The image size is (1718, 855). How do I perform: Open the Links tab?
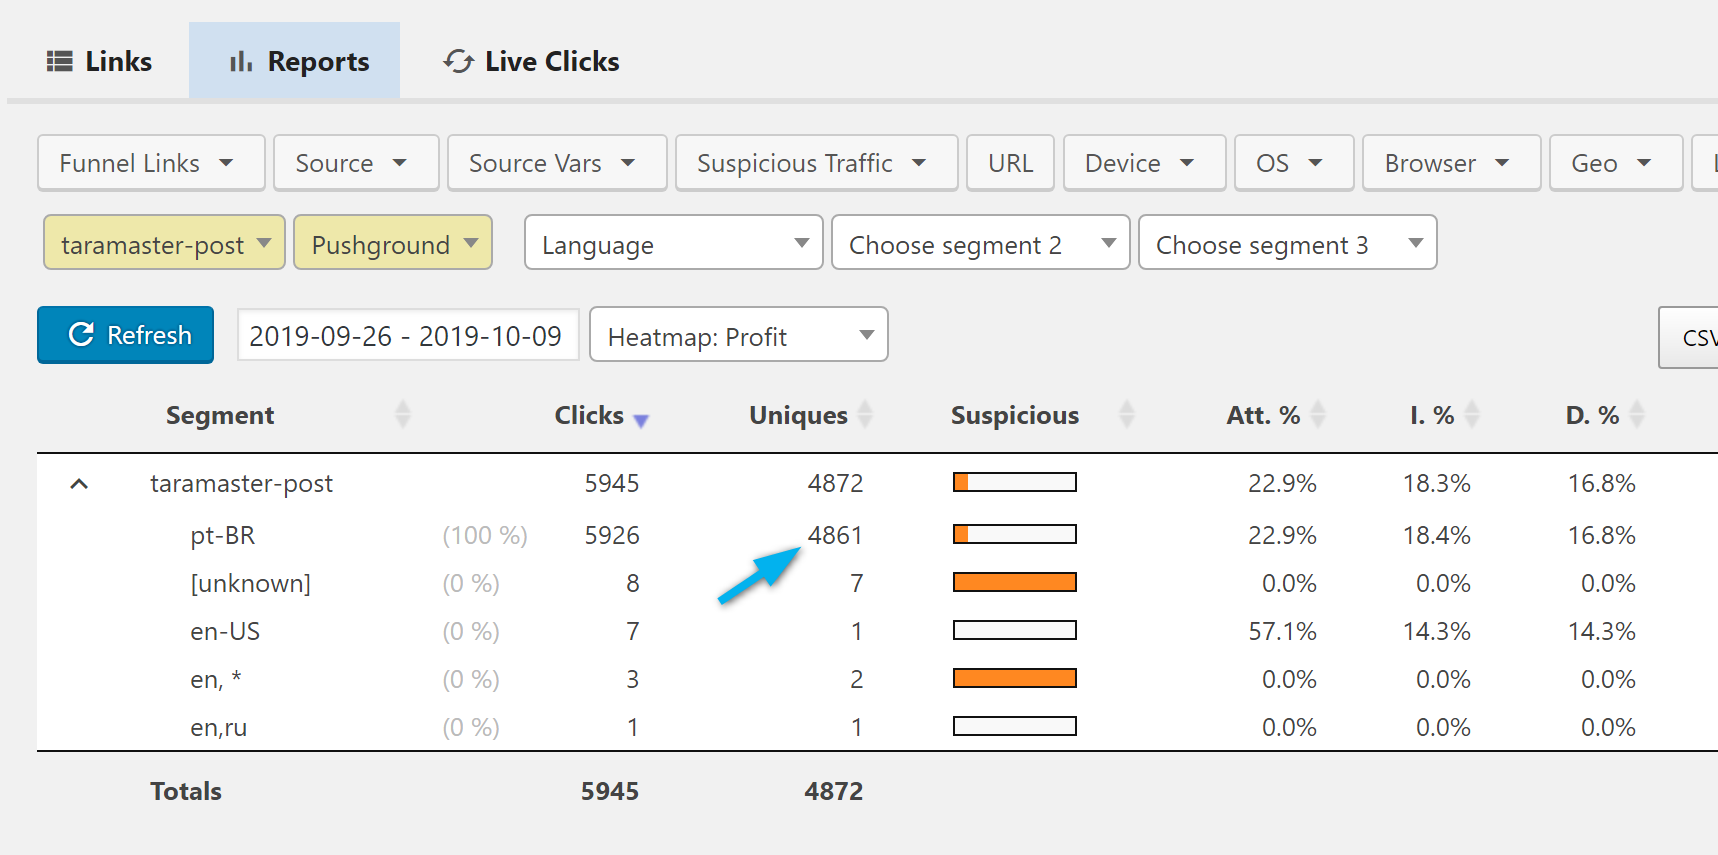click(x=99, y=61)
